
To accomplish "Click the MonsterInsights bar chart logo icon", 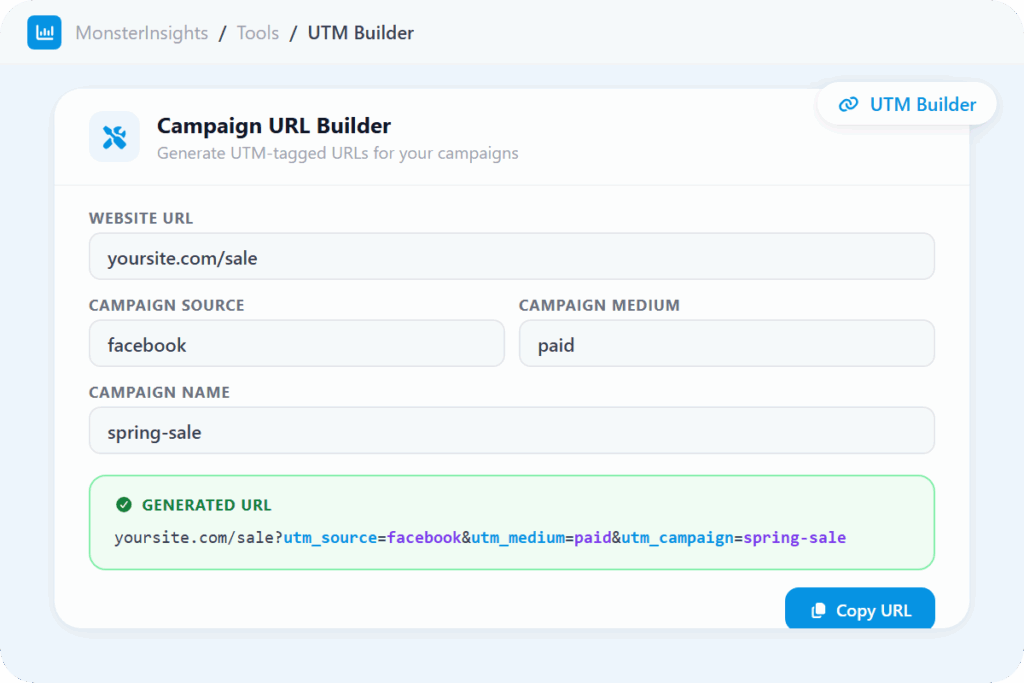I will point(44,33).
